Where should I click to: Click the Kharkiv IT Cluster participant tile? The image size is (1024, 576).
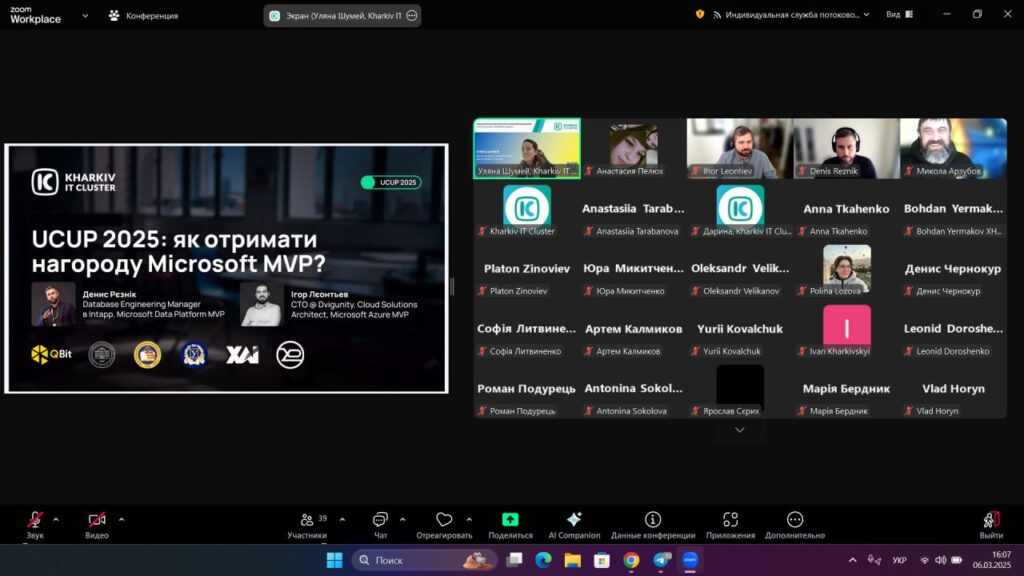(x=527, y=208)
